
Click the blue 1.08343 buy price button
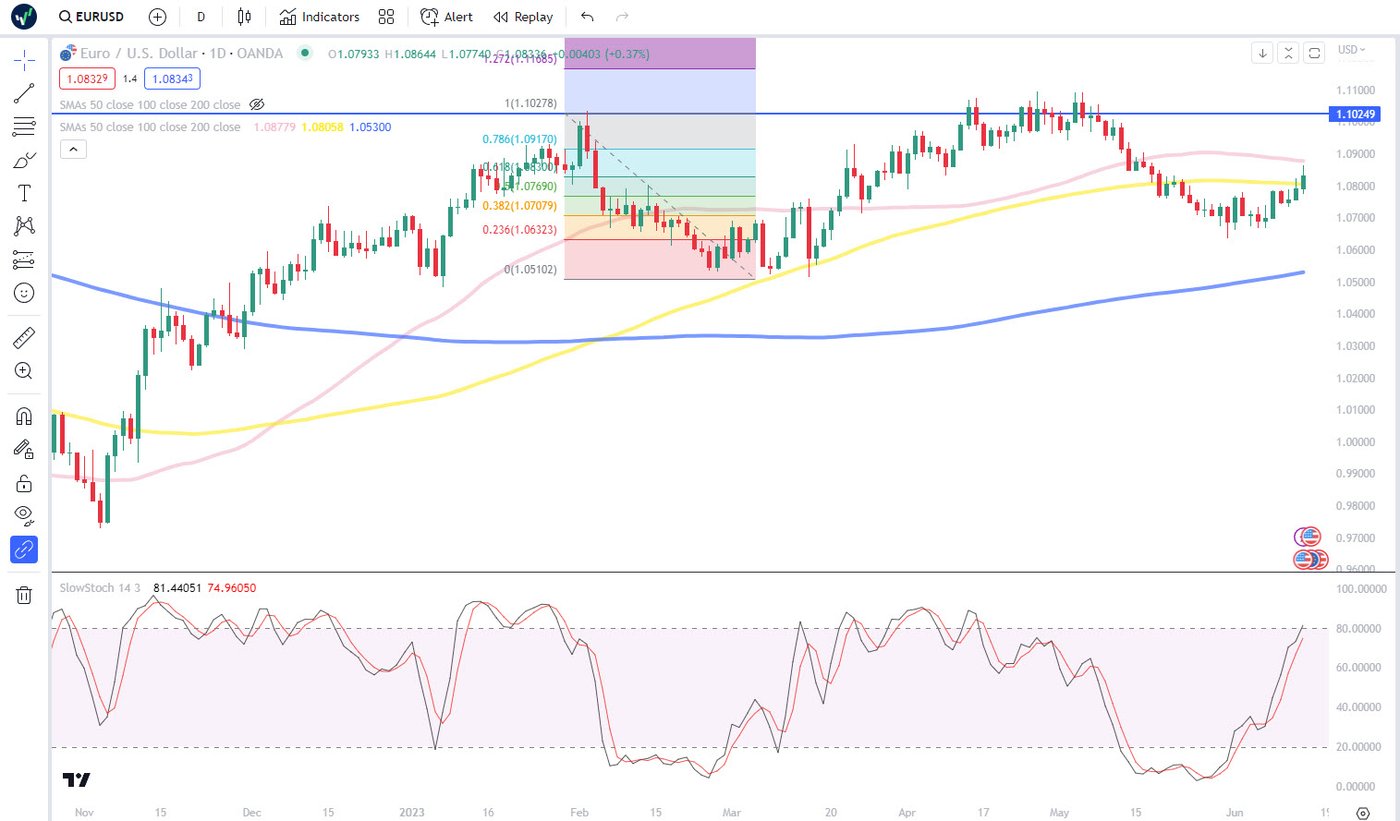(173, 78)
